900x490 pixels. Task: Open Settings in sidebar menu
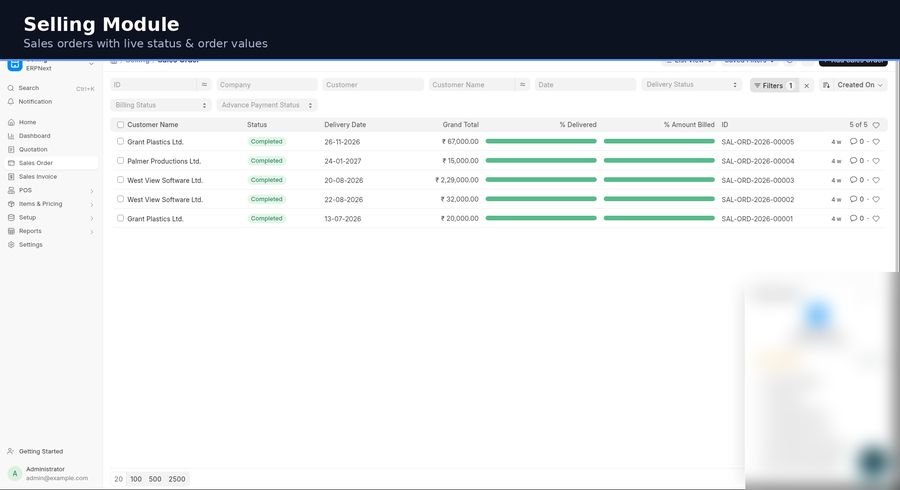tap(51, 244)
